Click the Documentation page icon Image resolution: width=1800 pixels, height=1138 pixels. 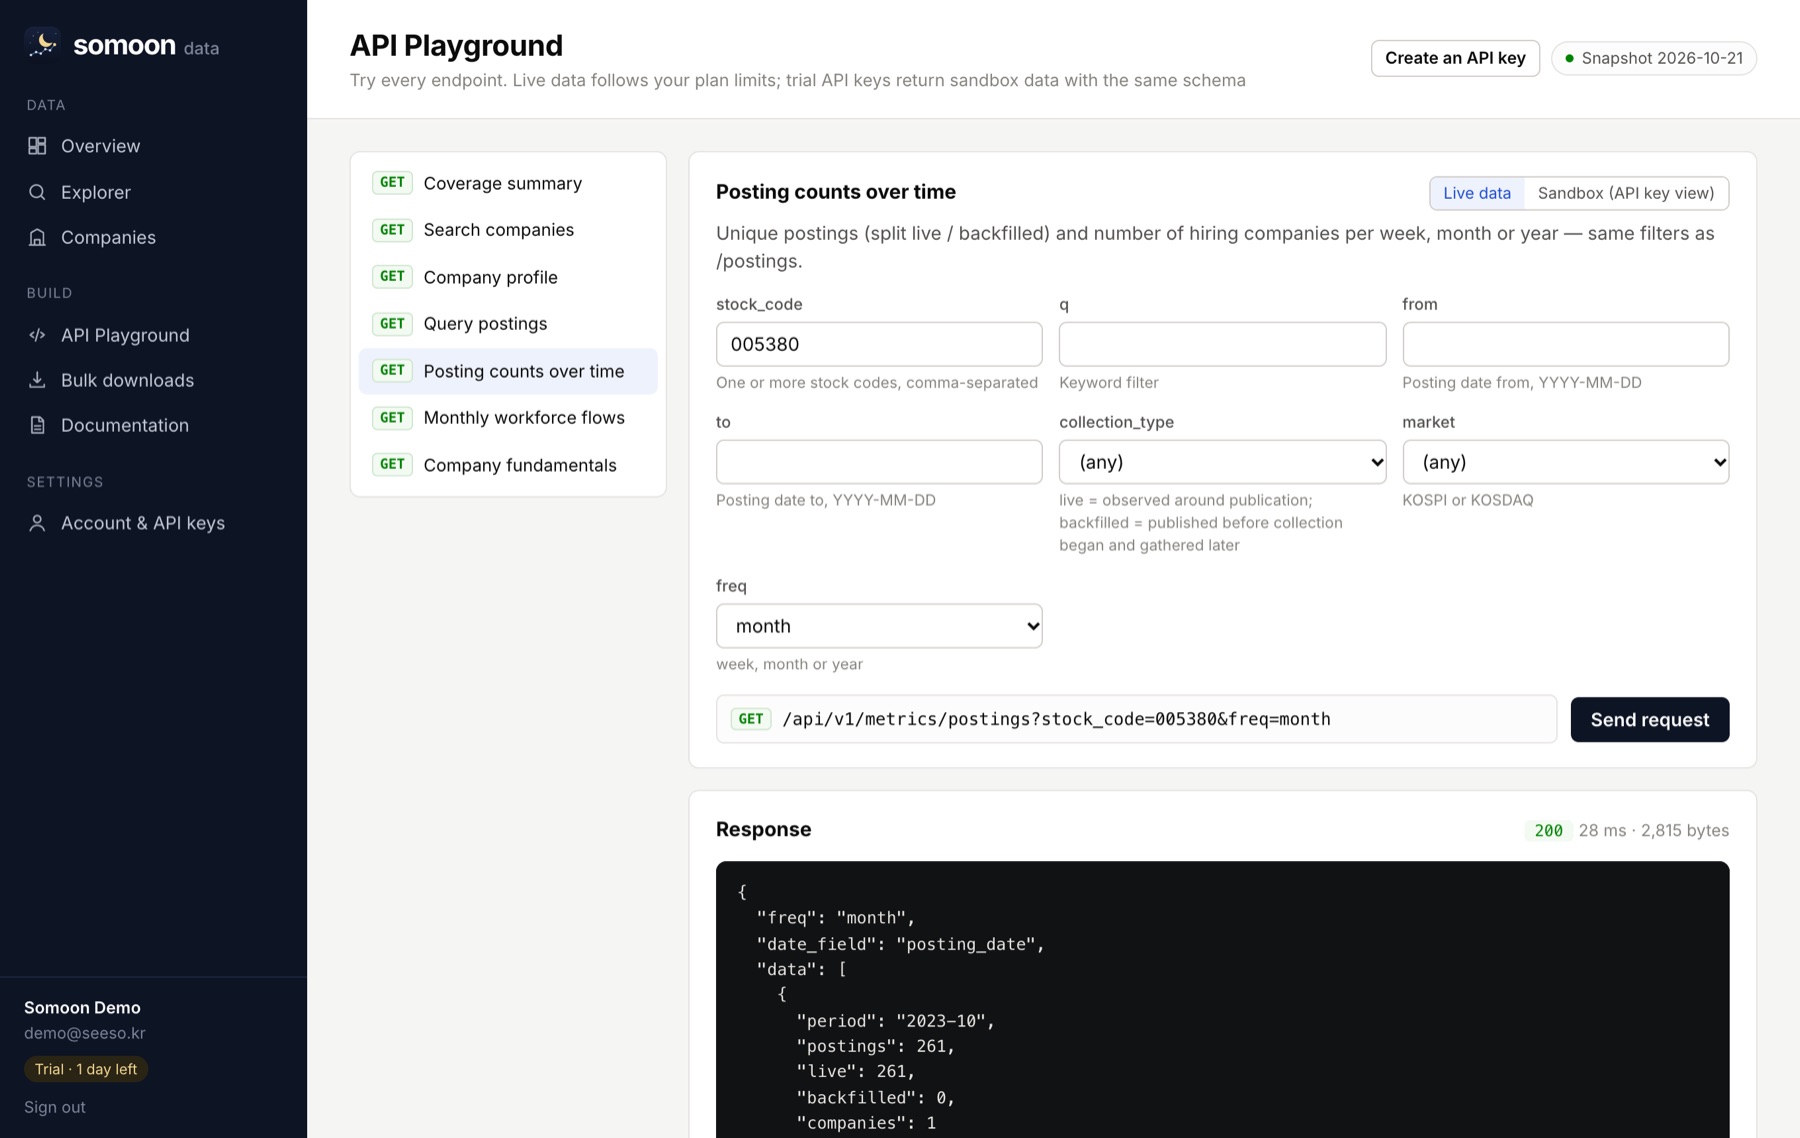tap(37, 425)
